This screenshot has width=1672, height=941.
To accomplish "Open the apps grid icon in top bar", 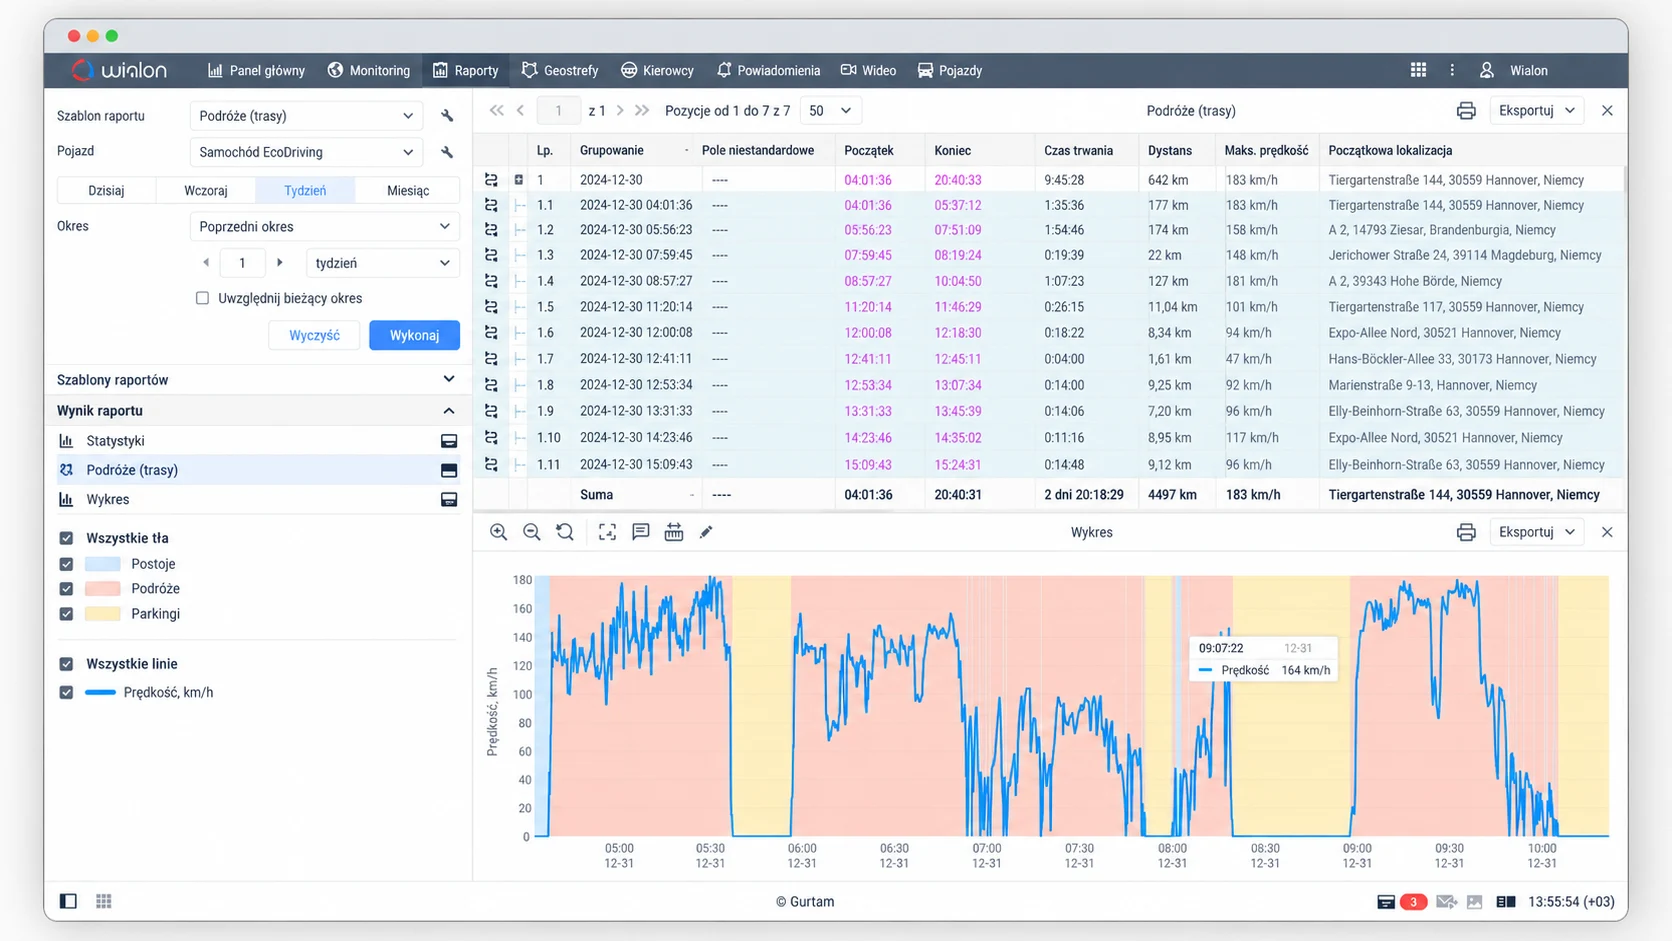I will coord(1418,70).
